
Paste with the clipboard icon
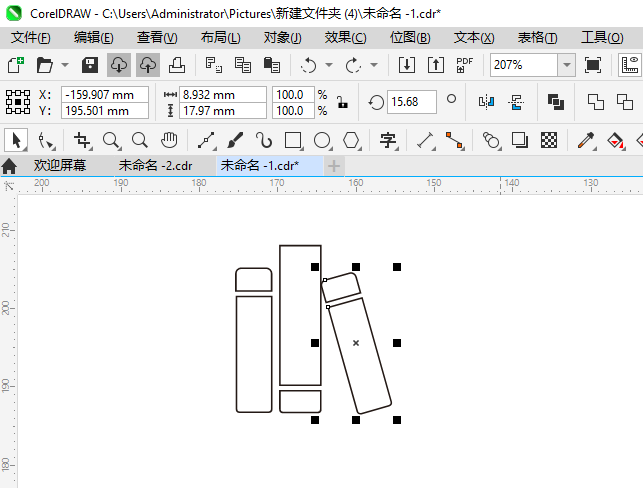(271, 65)
